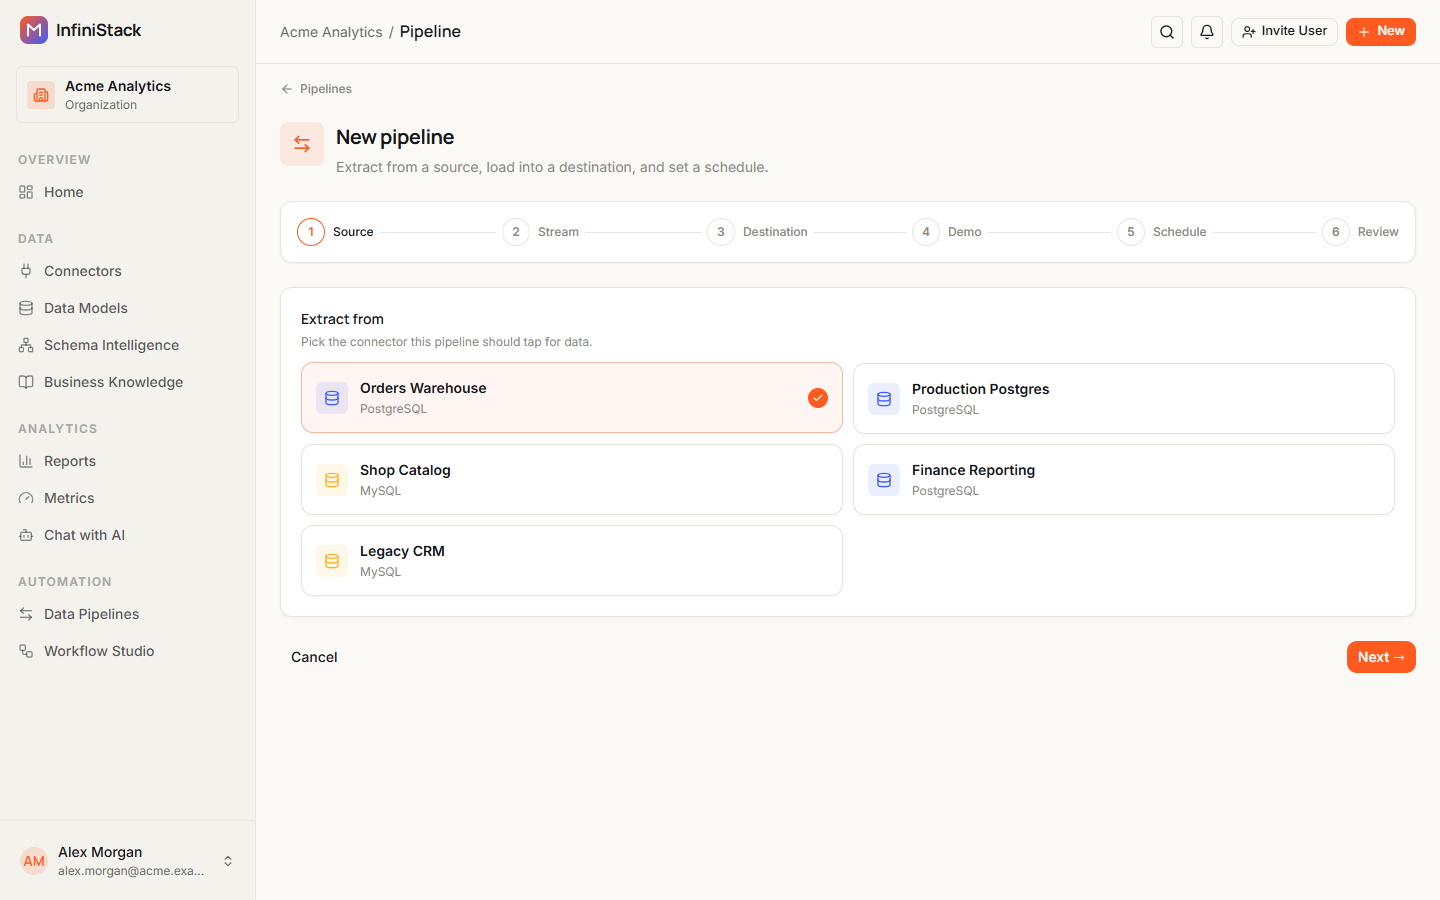Click the Data Models database icon
This screenshot has width=1440, height=900.
point(26,308)
